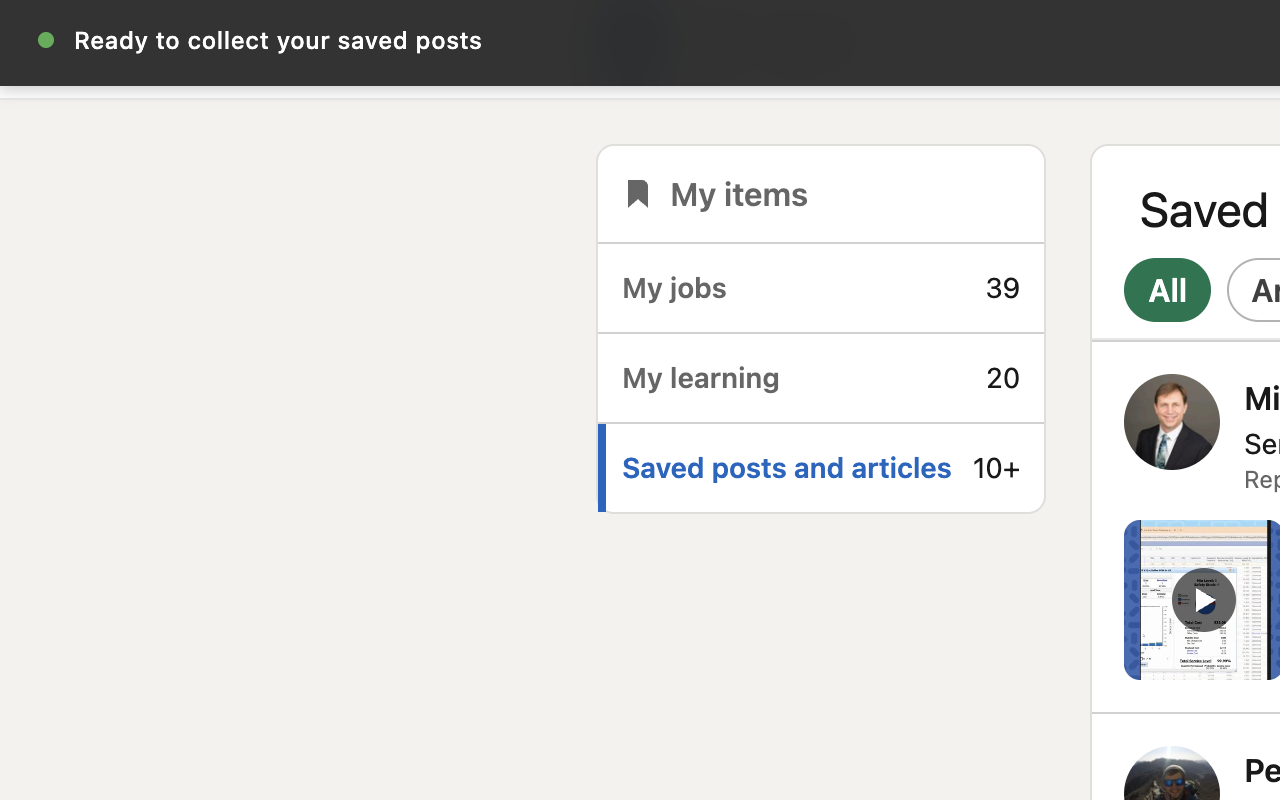Image resolution: width=1280 pixels, height=800 pixels.
Task: Click the green status indicator dot
Action: (46, 40)
